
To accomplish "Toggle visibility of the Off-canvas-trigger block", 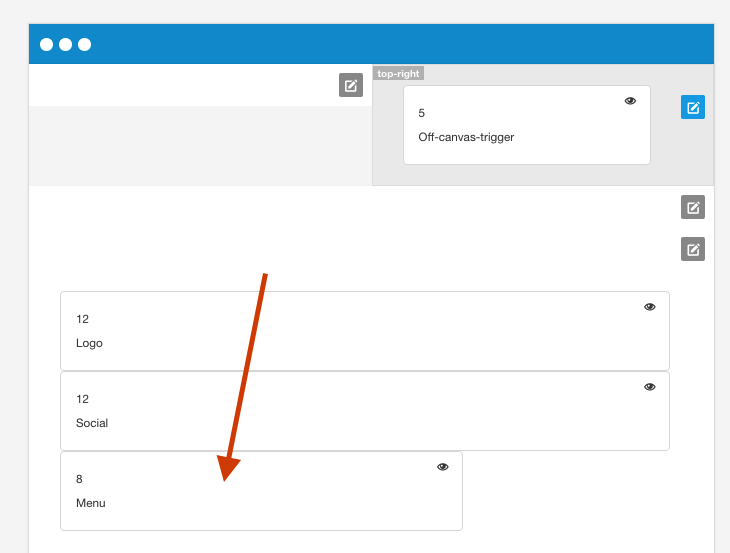I will [630, 101].
